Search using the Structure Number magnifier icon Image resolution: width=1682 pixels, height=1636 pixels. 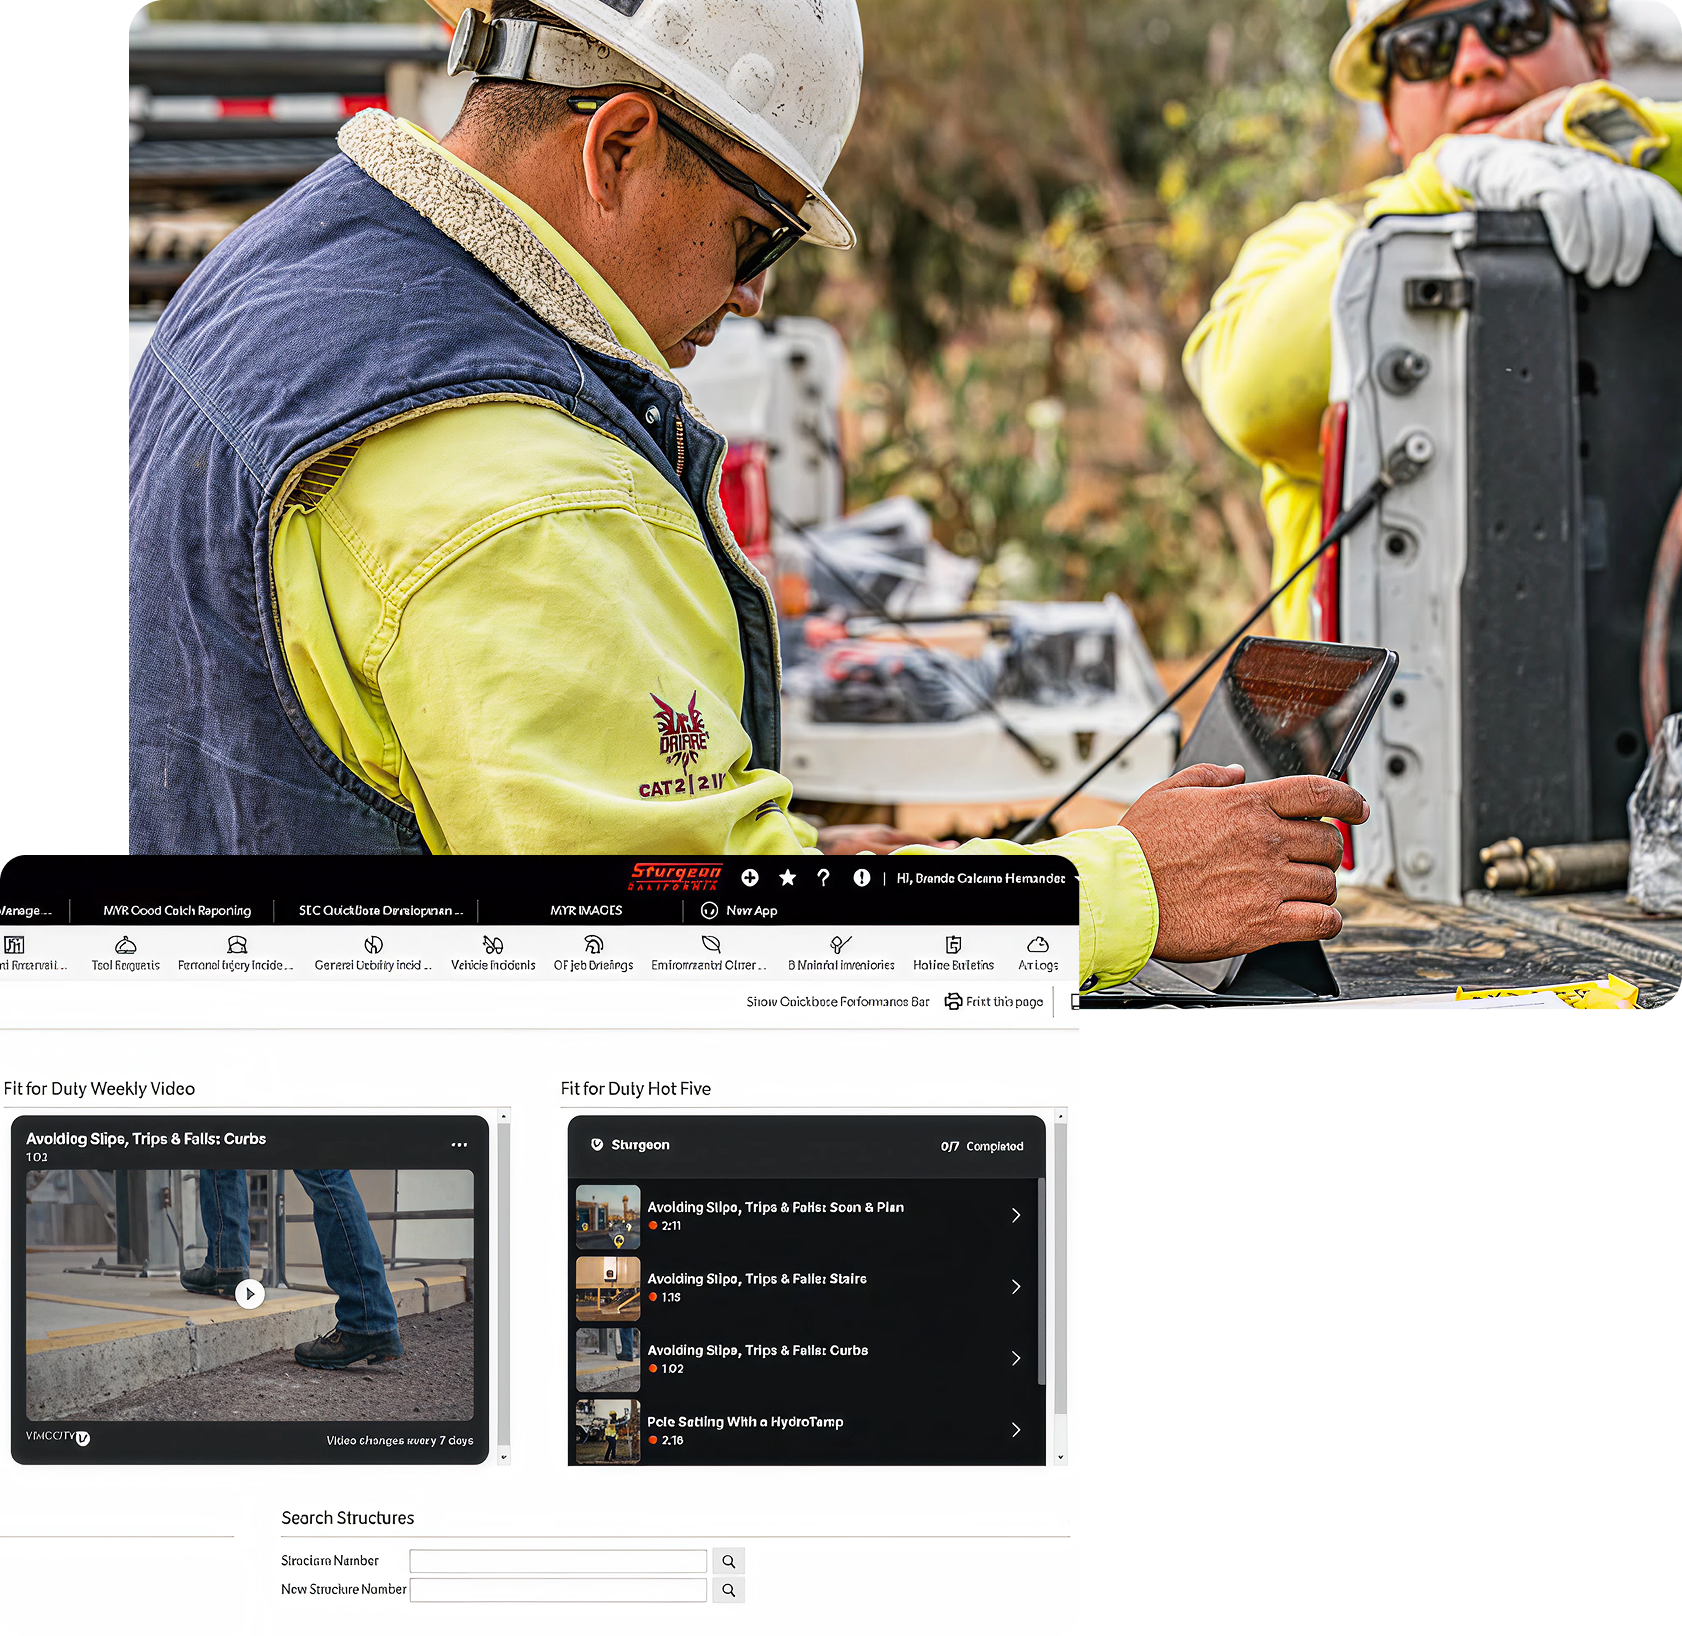click(729, 1561)
